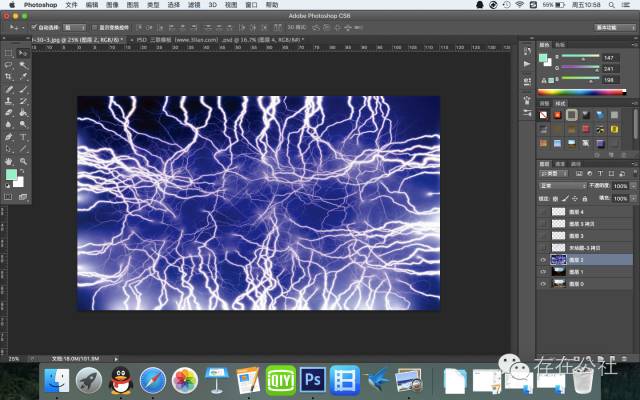Hide layer 图层 0 via eye icon
640x400 pixels.
click(x=544, y=283)
